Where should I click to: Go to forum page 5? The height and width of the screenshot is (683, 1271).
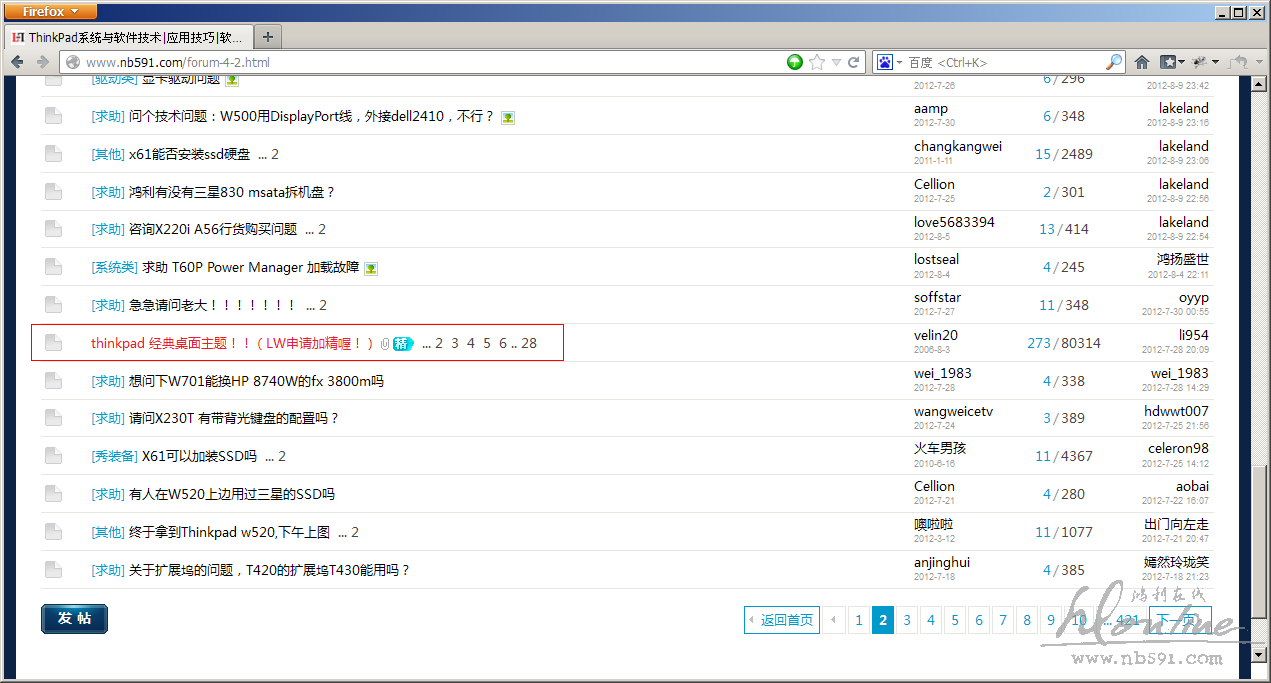click(x=954, y=620)
